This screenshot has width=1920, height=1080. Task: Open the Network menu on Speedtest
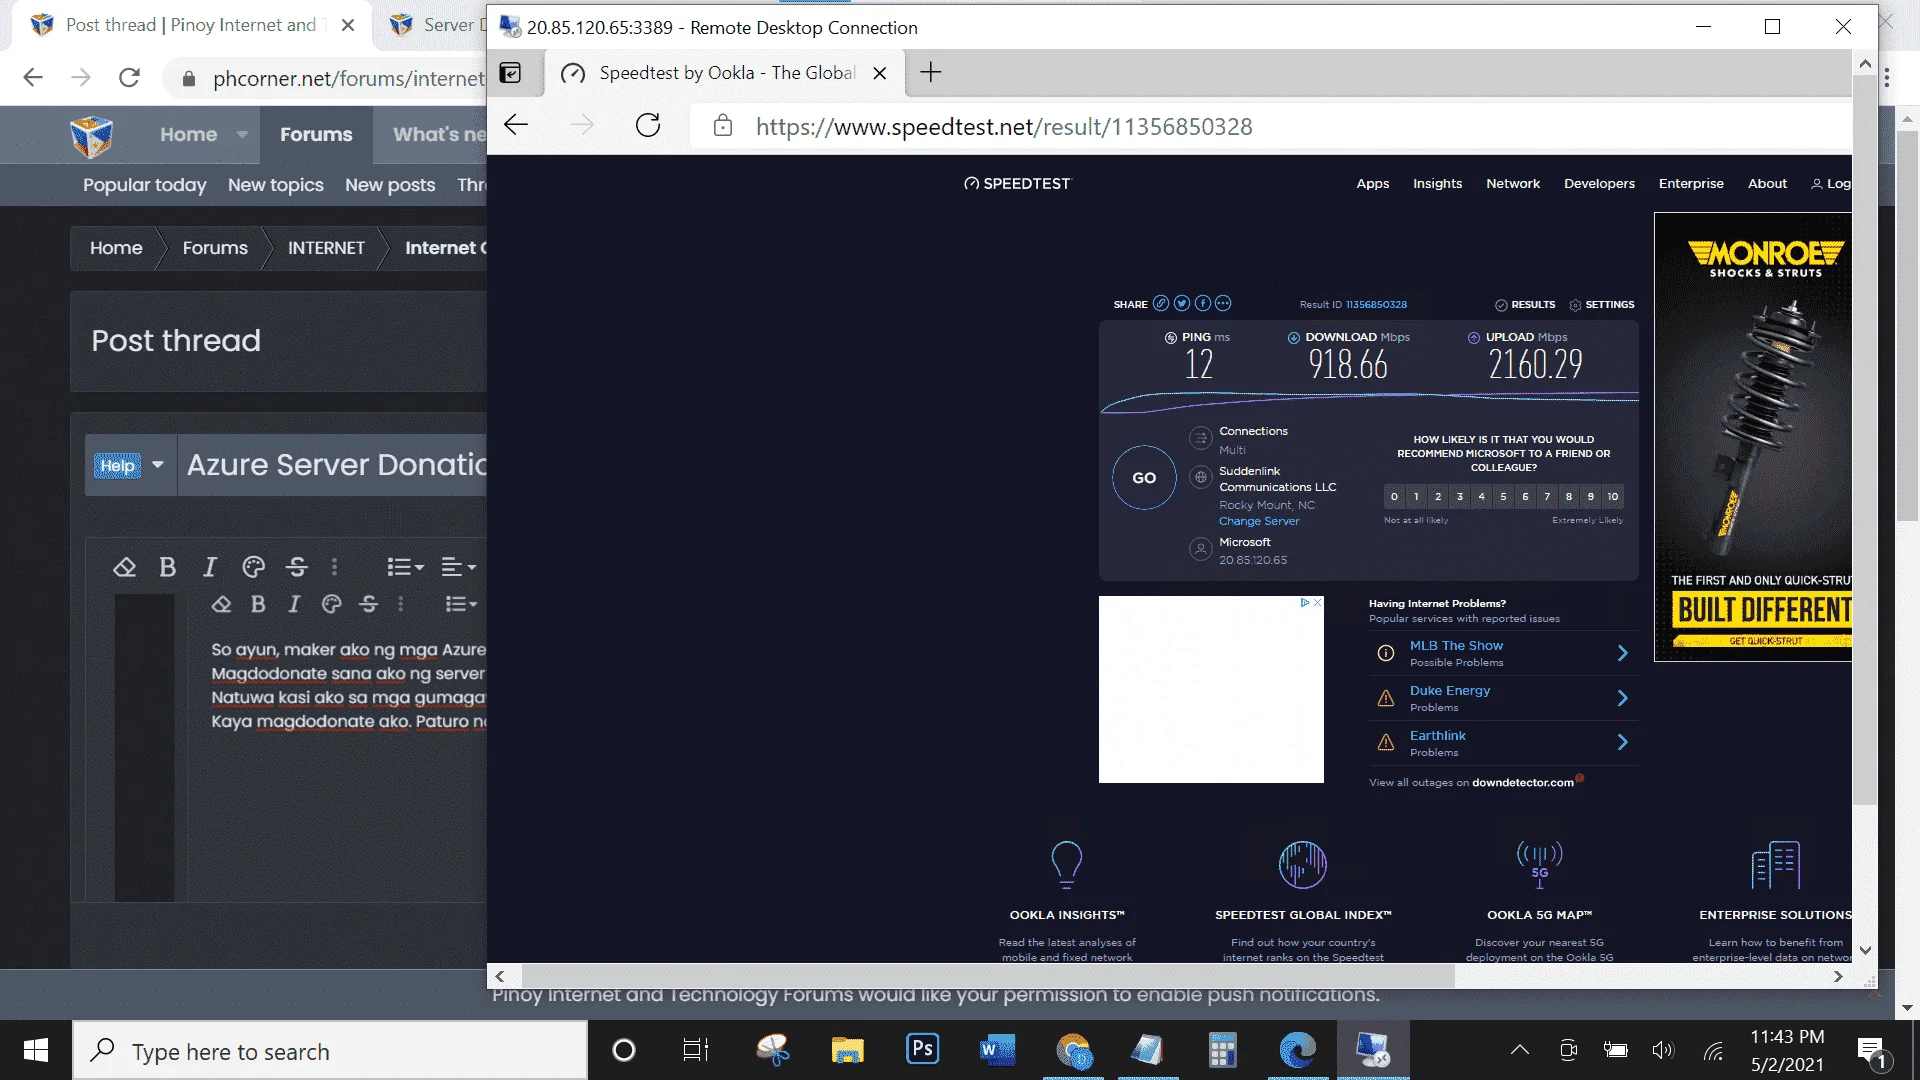pos(1513,184)
